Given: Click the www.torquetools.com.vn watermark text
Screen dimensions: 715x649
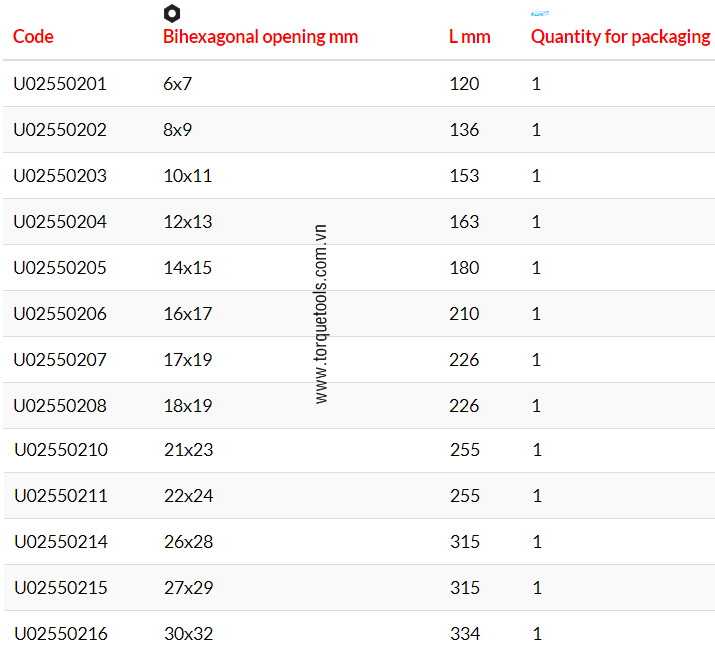Looking at the screenshot, I should (x=321, y=314).
